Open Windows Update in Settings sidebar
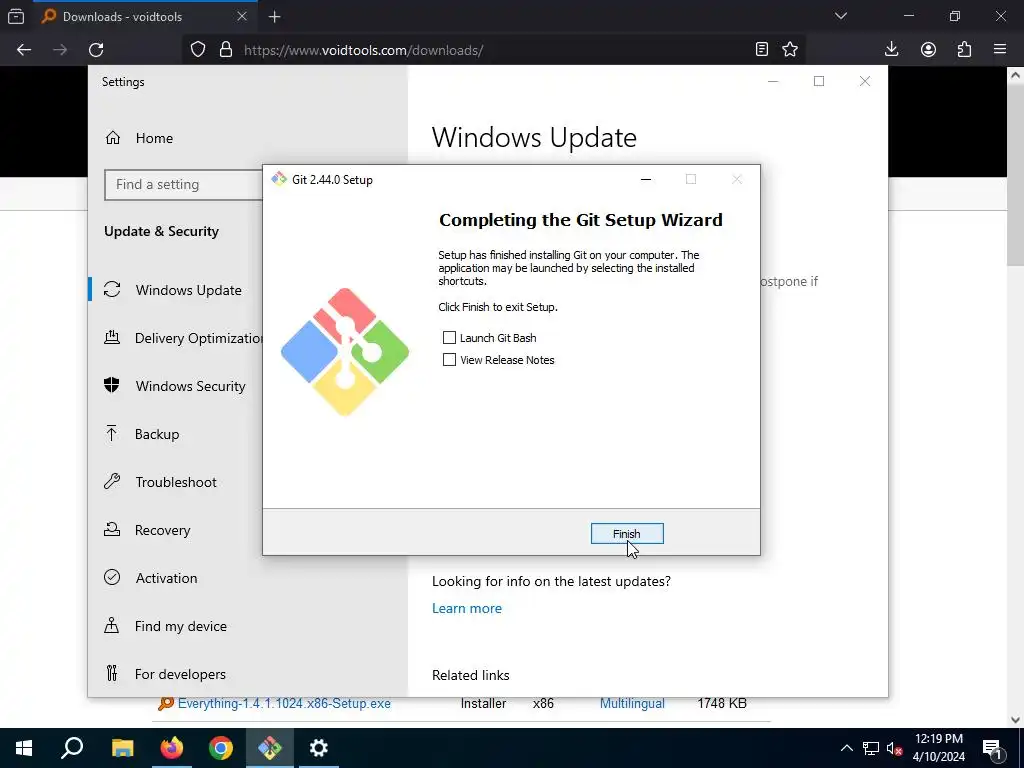Image resolution: width=1024 pixels, height=768 pixels. click(x=188, y=290)
